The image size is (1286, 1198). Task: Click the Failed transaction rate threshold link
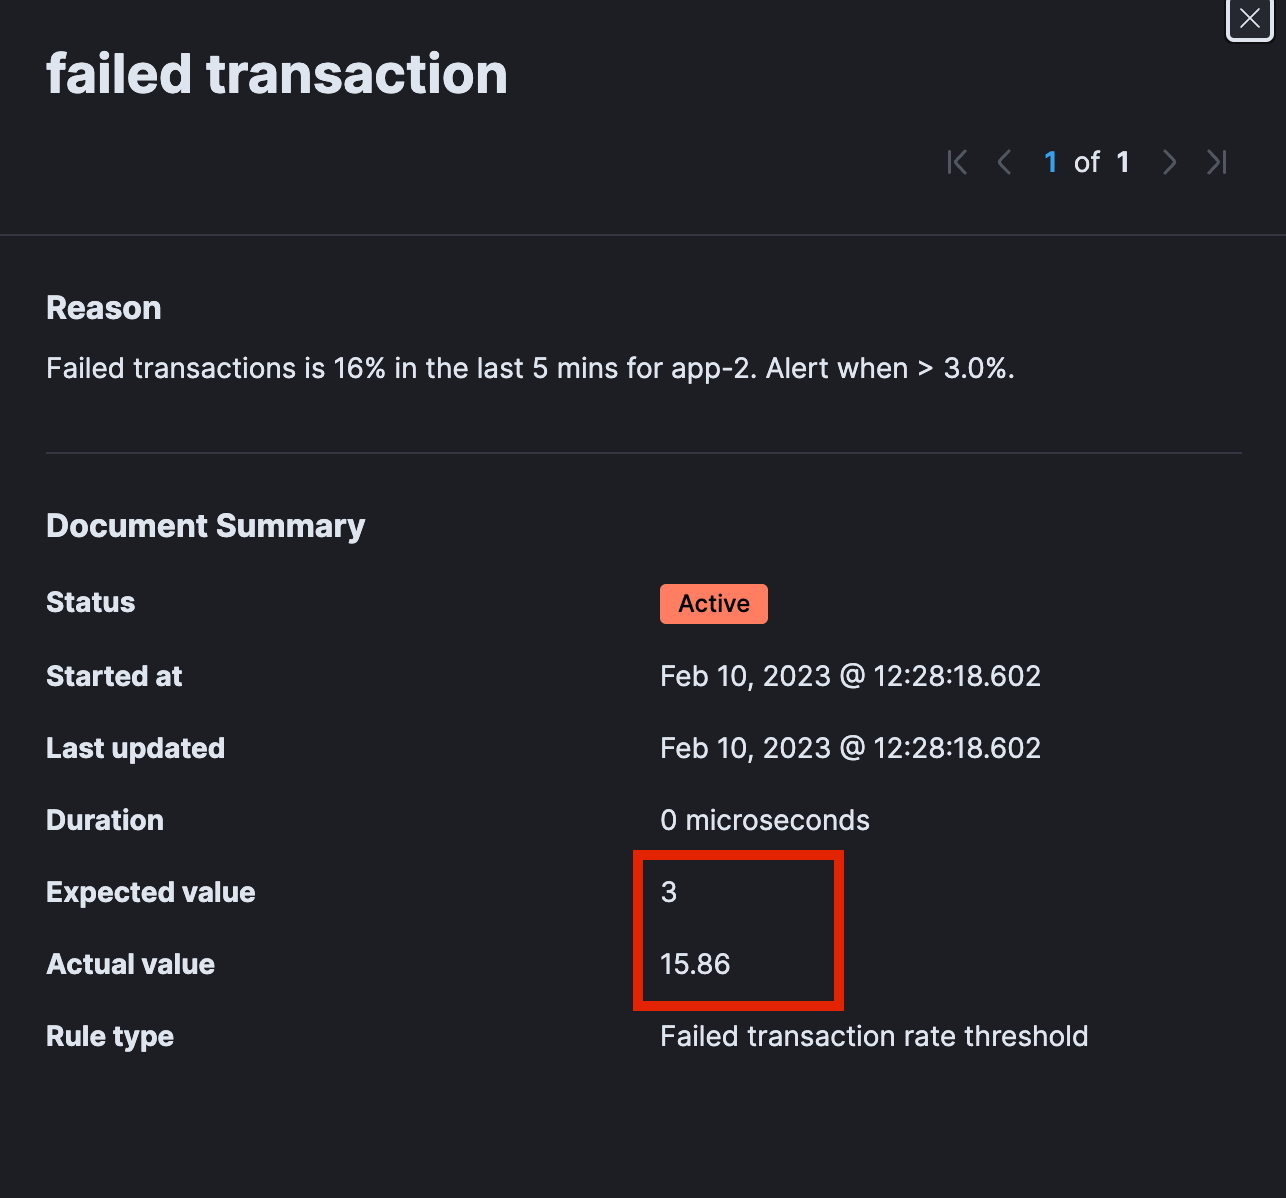(x=873, y=1036)
